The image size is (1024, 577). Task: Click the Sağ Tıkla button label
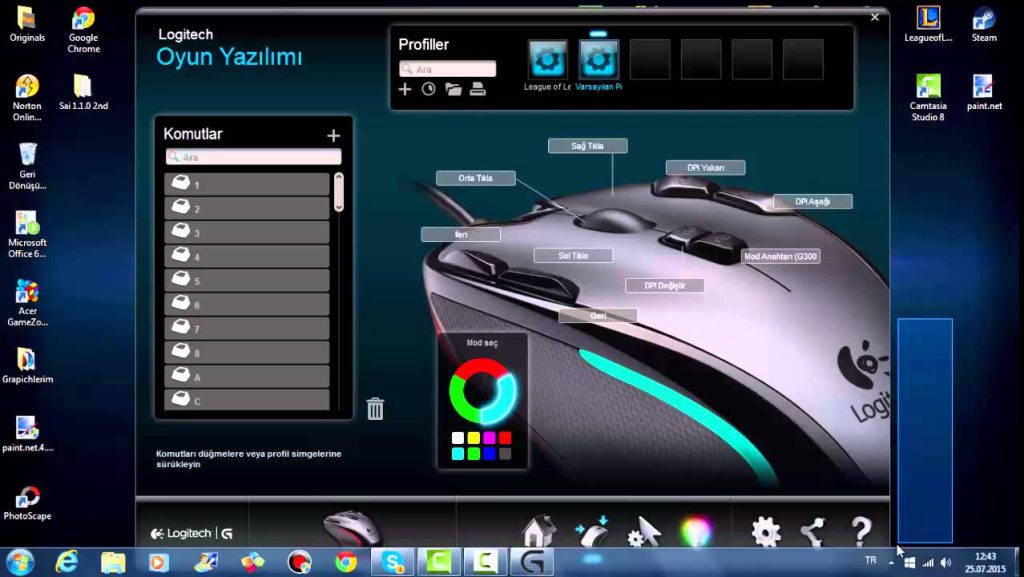click(x=588, y=146)
